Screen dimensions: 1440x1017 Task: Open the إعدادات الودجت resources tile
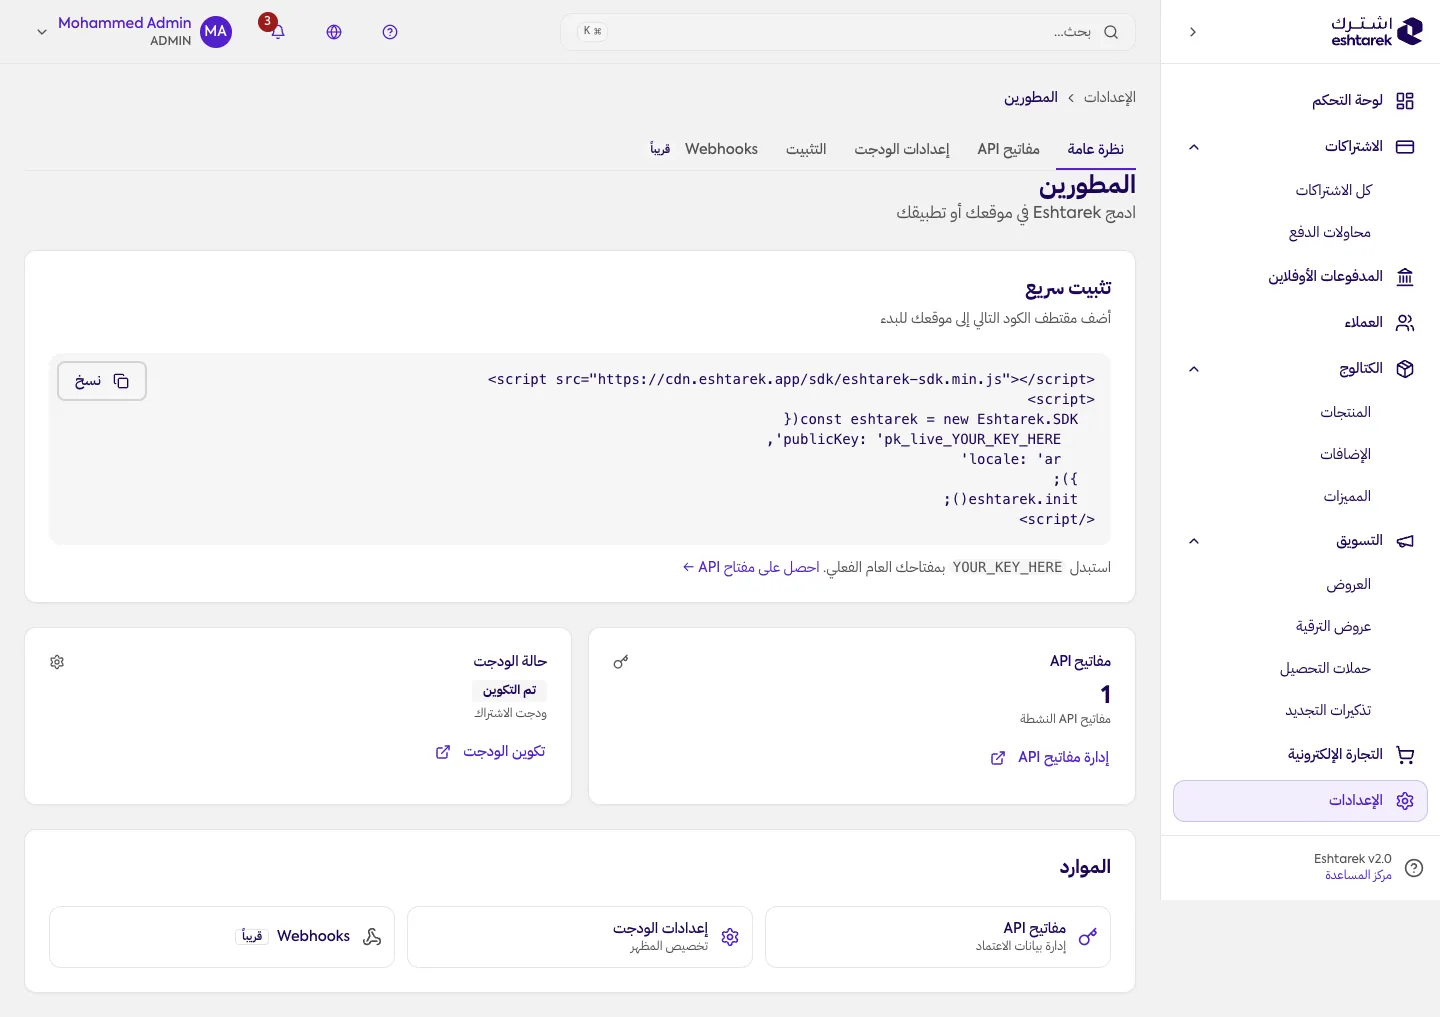click(580, 937)
